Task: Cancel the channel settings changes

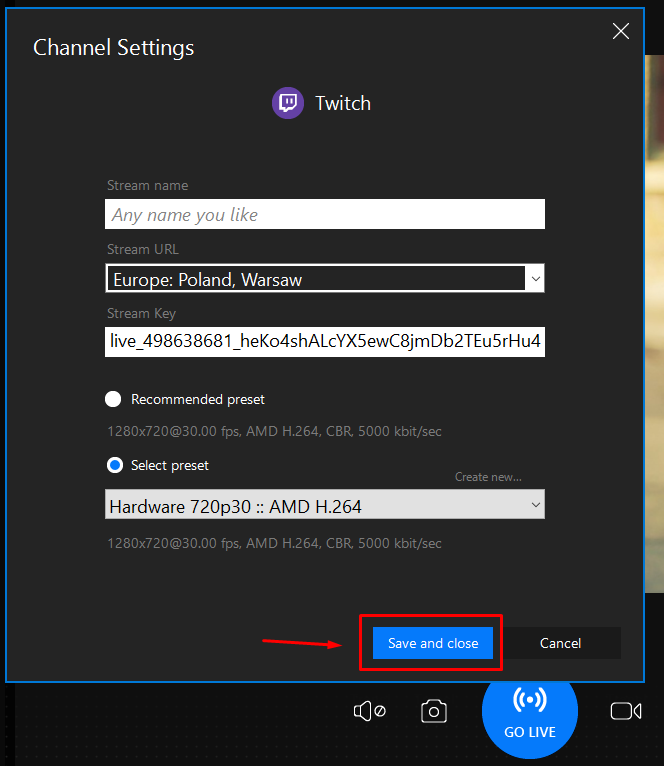Action: (x=560, y=643)
